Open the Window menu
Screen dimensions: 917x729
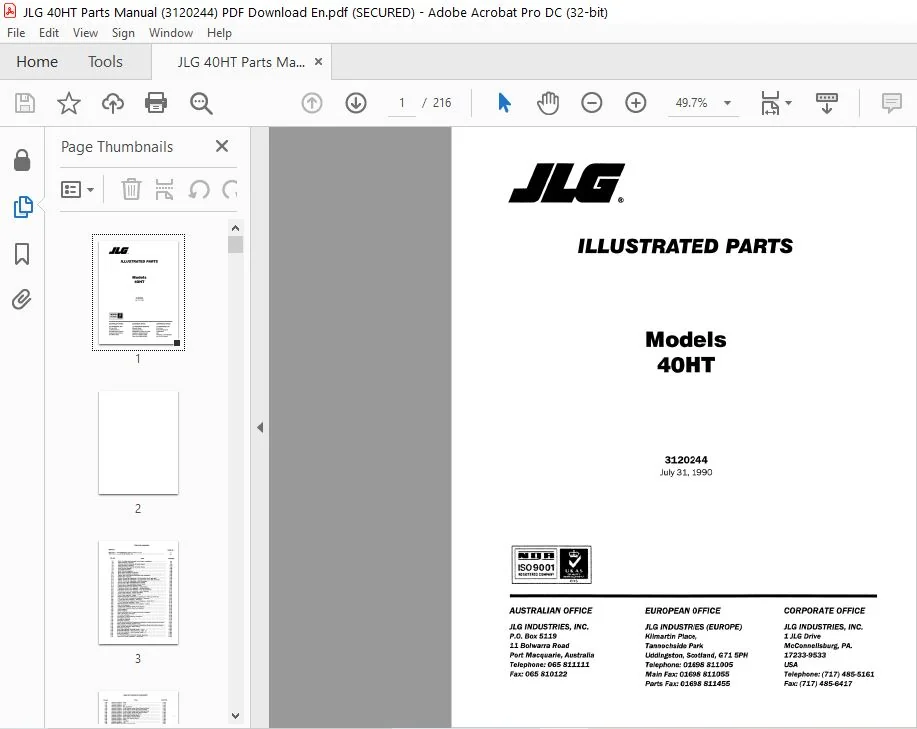[171, 33]
